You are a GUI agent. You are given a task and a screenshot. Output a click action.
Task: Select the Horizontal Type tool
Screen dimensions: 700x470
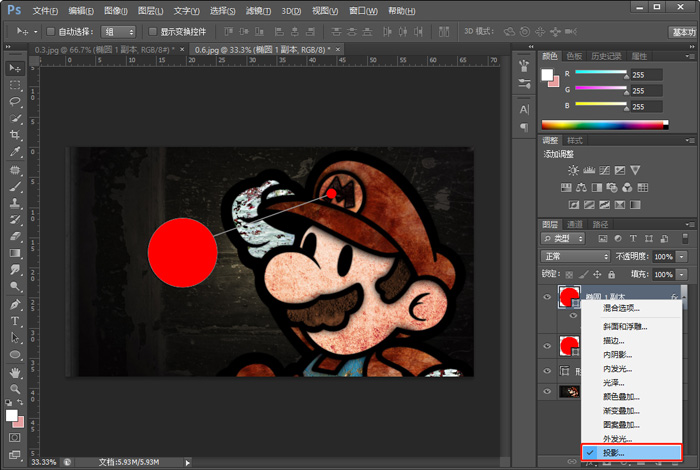(15, 321)
